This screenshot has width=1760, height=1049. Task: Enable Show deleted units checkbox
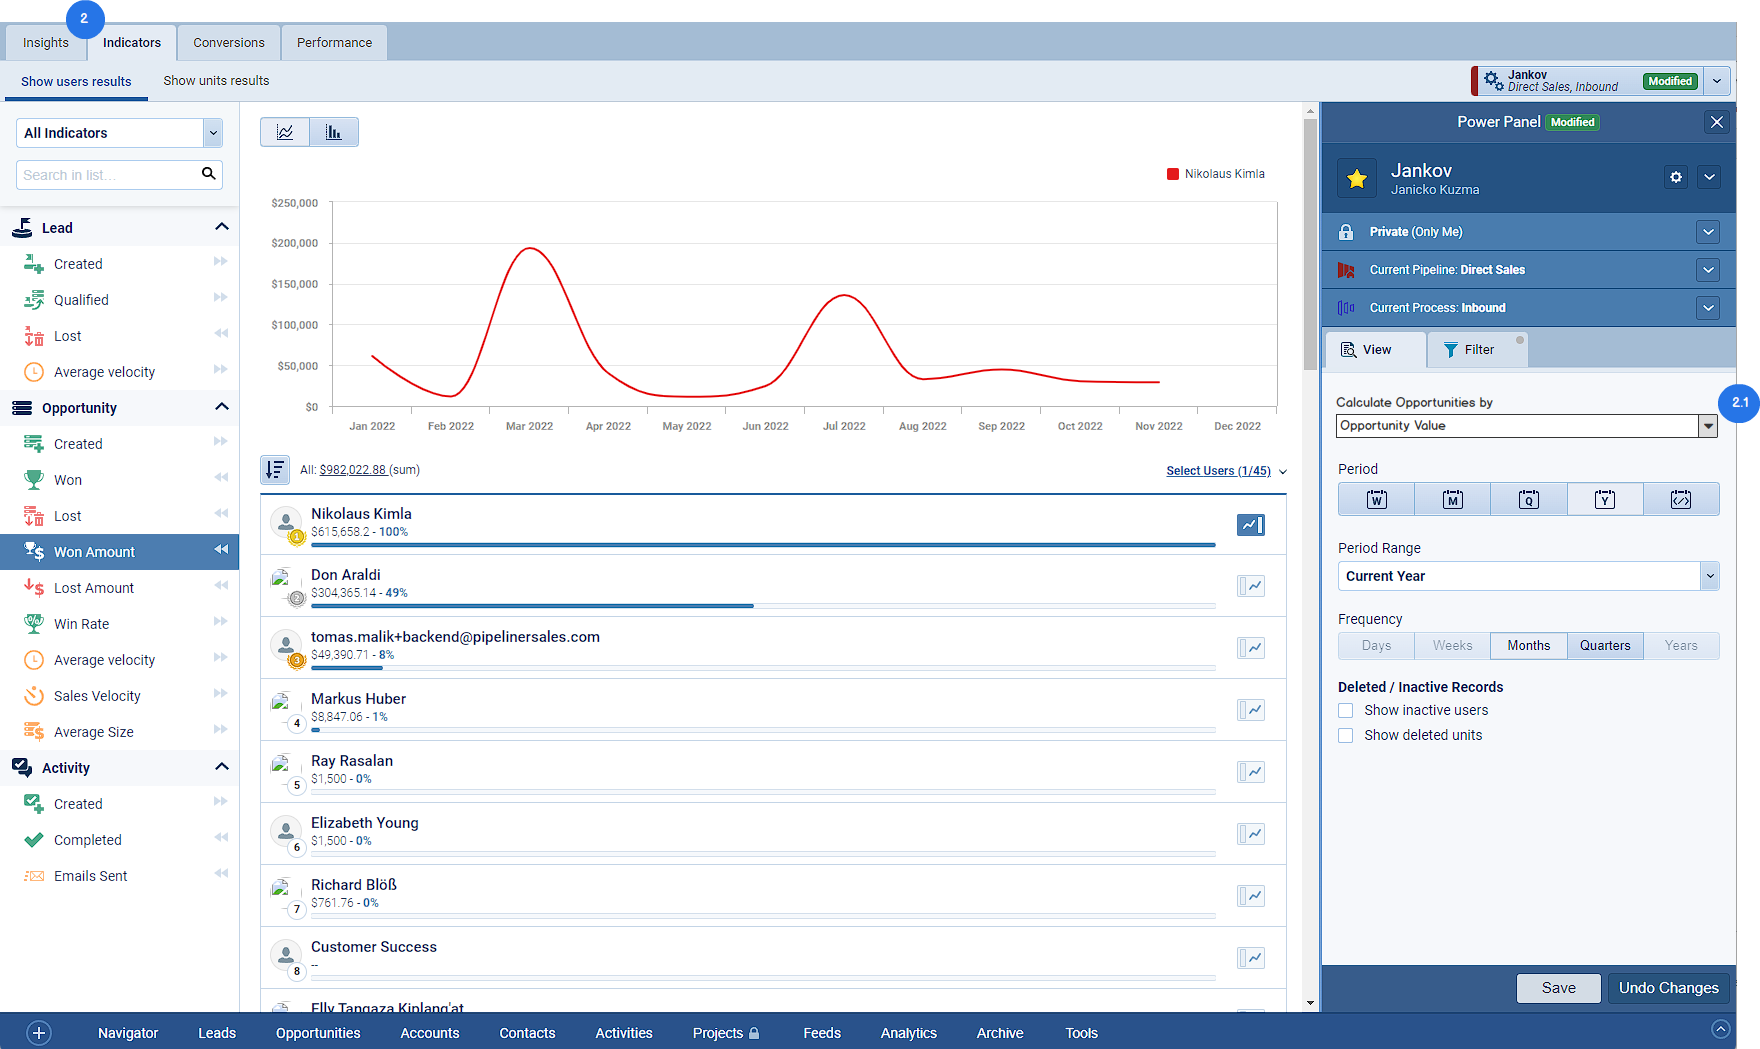(x=1346, y=735)
